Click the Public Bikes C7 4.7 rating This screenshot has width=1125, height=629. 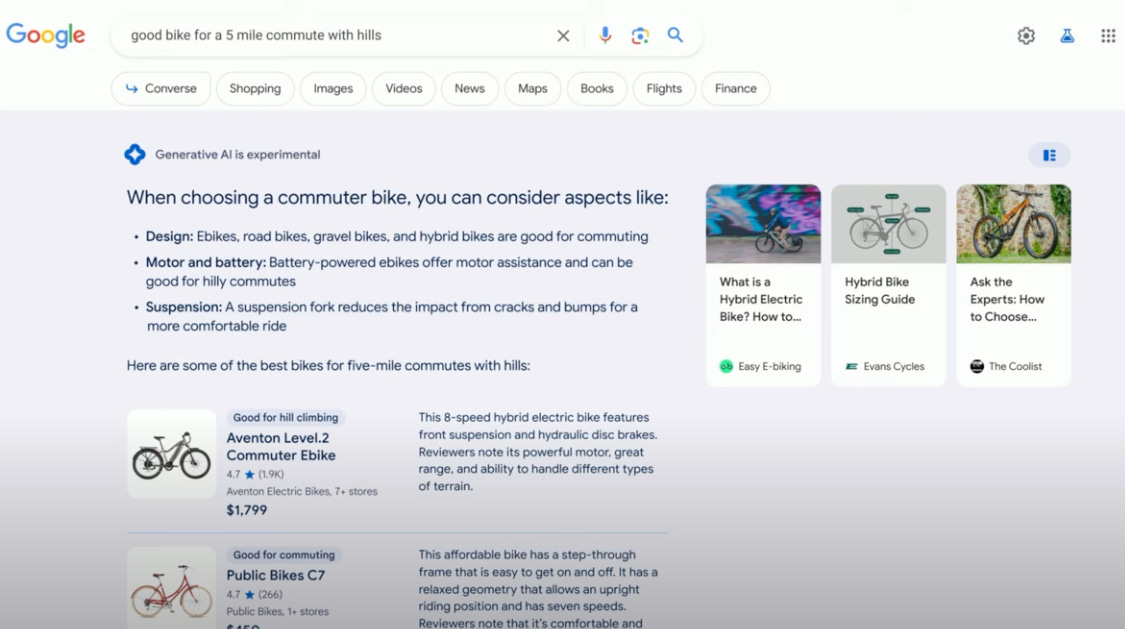tap(255, 595)
